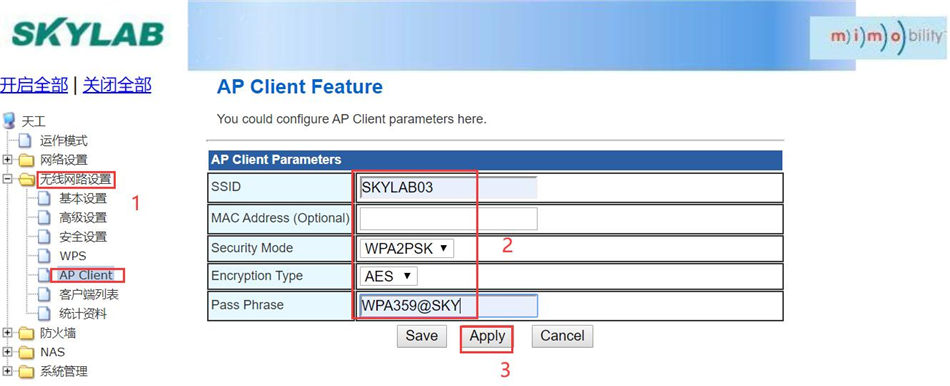Click the 开启全部 link

tap(34, 85)
